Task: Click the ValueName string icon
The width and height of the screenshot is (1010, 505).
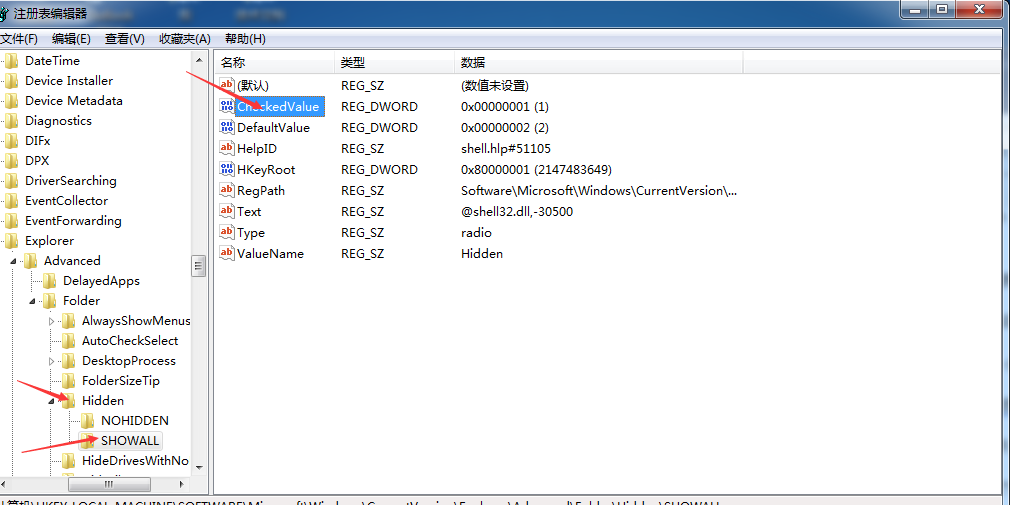Action: coord(227,254)
